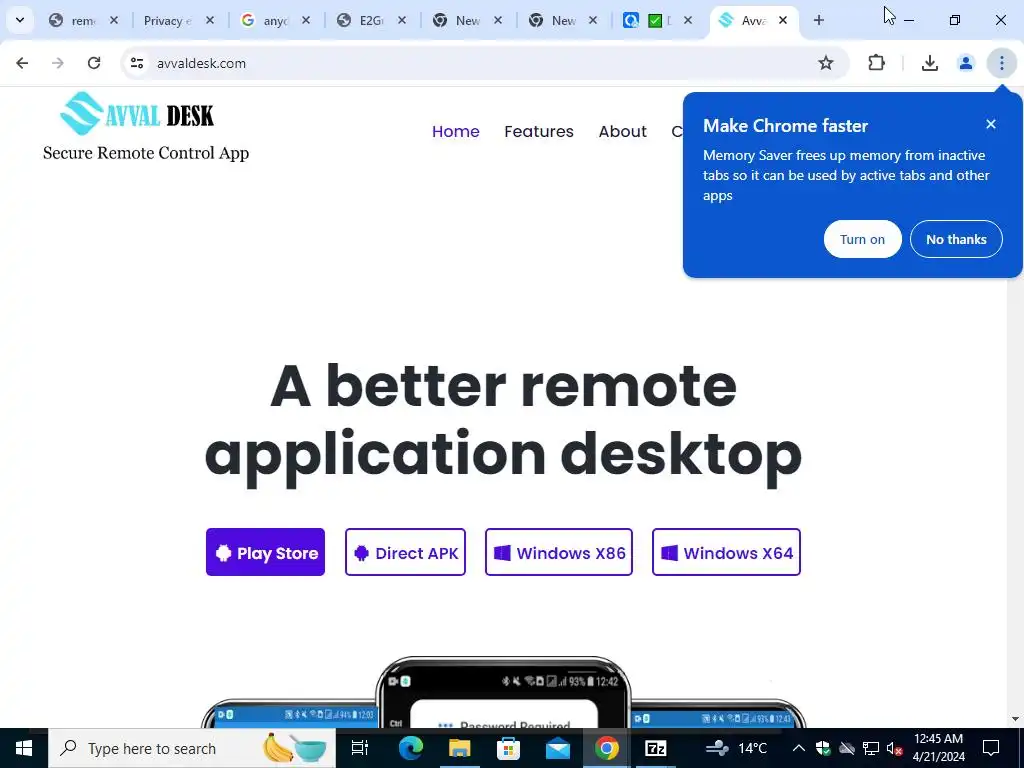Viewport: 1024px width, 768px height.
Task: View site information icon in address bar
Action: [136, 63]
